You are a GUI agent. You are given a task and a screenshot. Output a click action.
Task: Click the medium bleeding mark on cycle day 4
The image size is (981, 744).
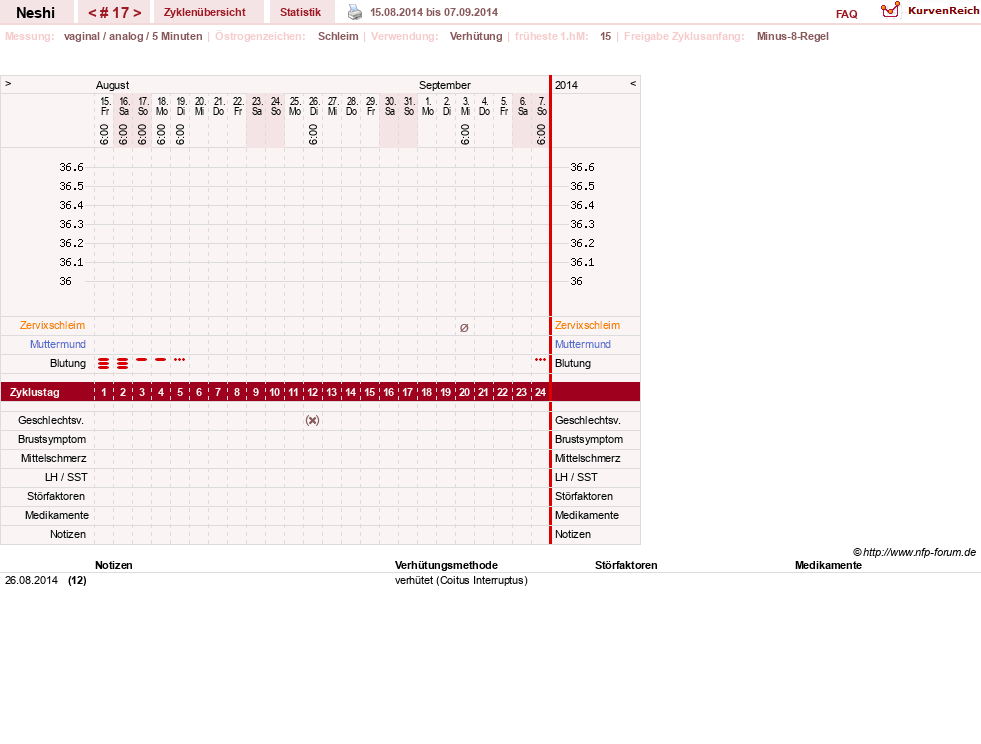[161, 359]
